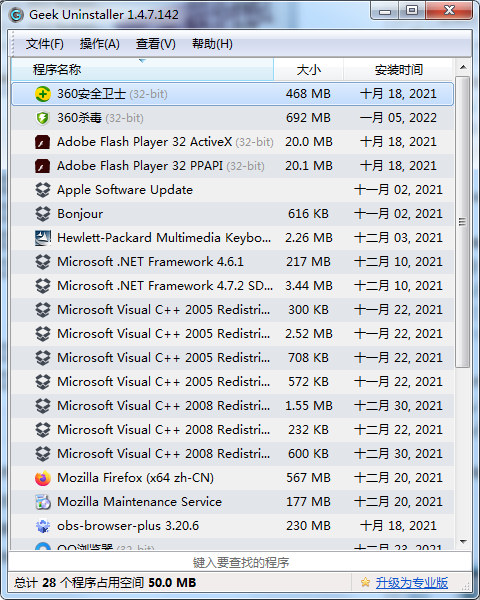This screenshot has width=480, height=600.
Task: Click the 键入要查找的程序 search field
Action: click(240, 562)
